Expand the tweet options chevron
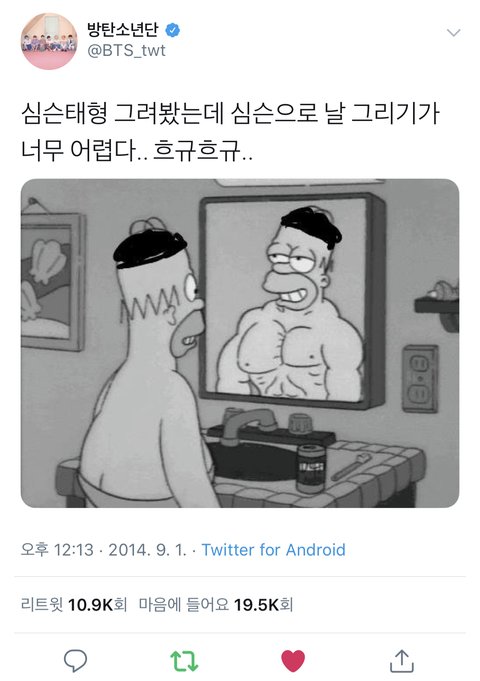Viewport: 480px width, 681px height. (454, 33)
